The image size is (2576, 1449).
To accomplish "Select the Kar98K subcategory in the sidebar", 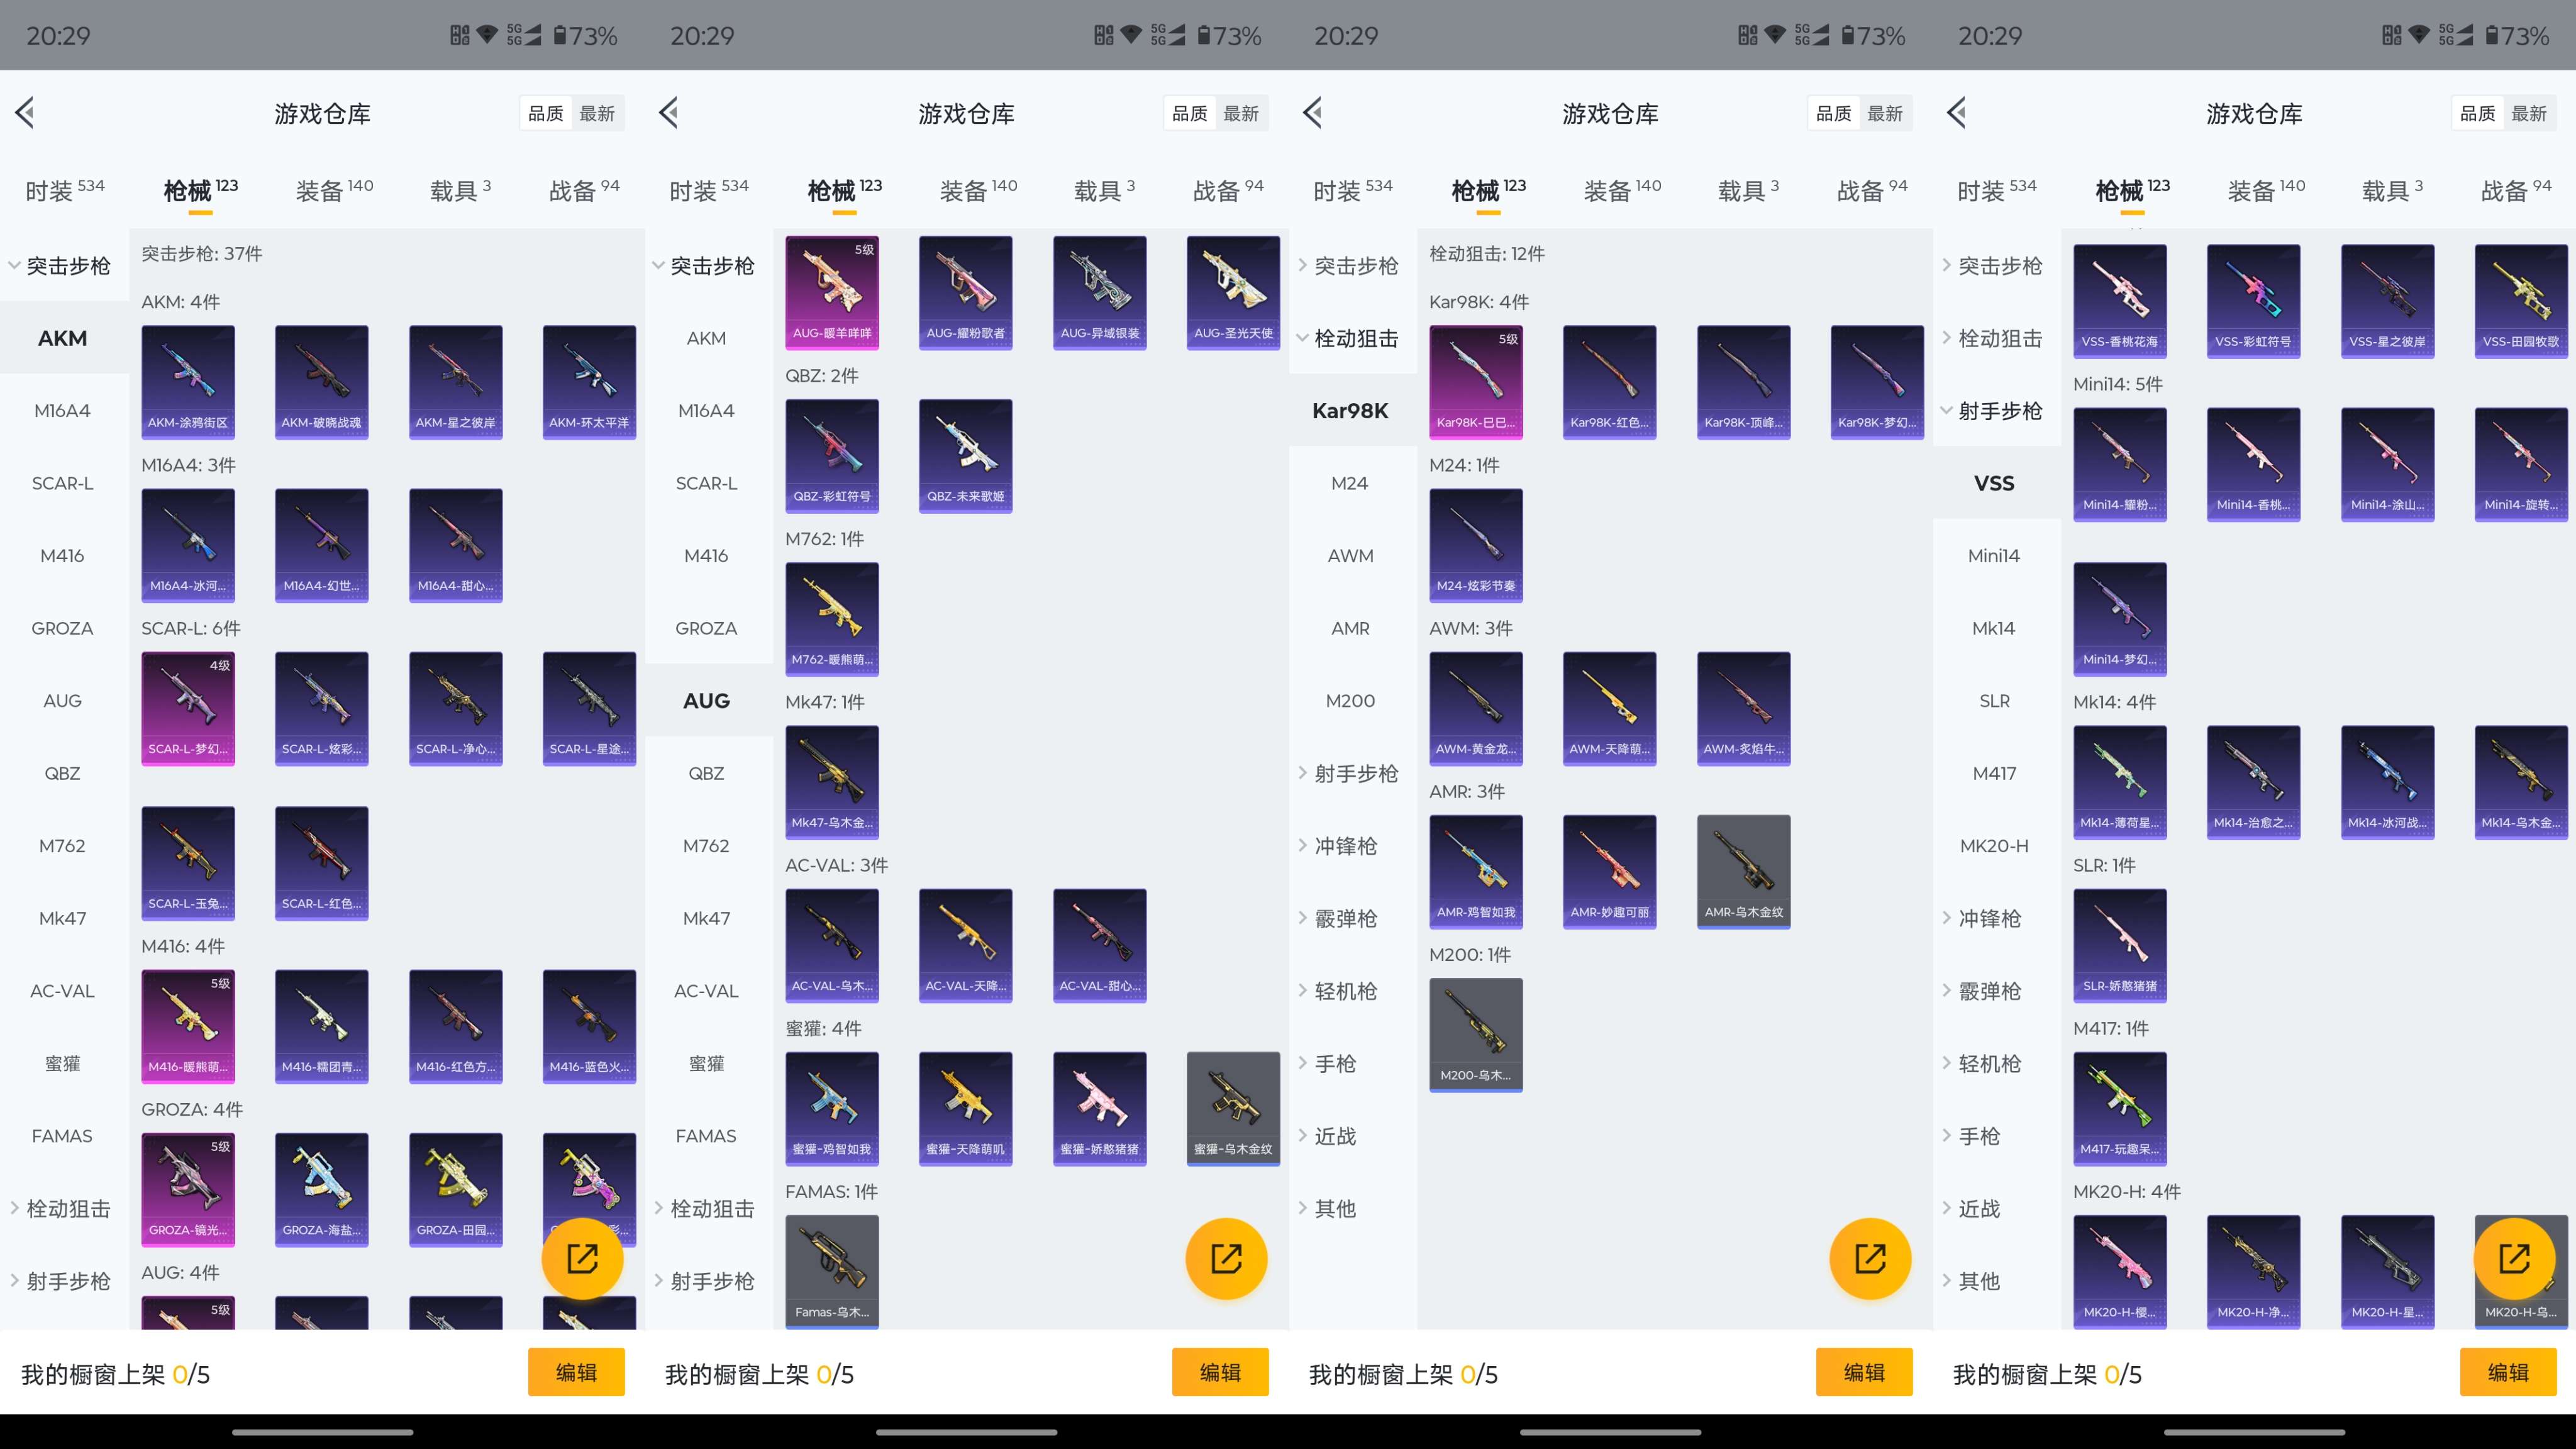I will [1351, 410].
